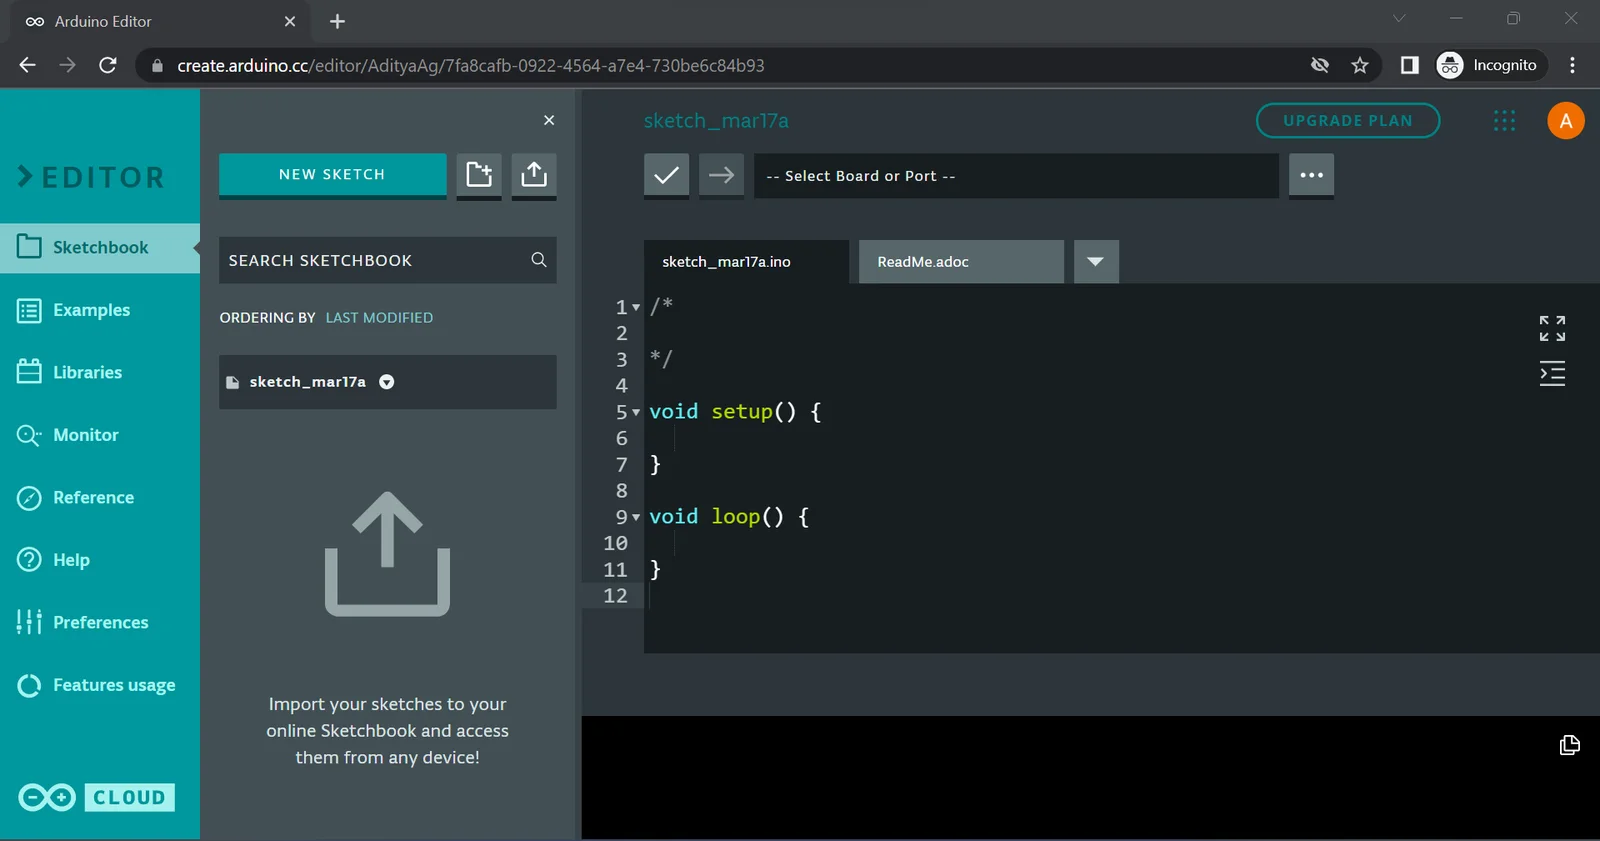Copy console output icon
The width and height of the screenshot is (1600, 841).
coord(1570,745)
